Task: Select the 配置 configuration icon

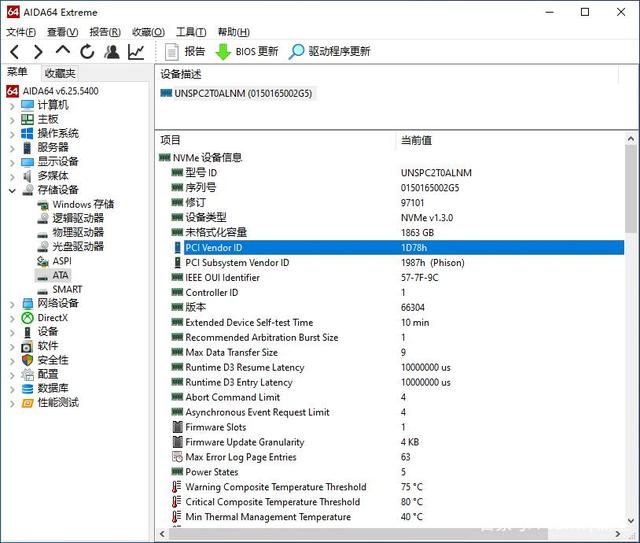Action: tap(27, 374)
